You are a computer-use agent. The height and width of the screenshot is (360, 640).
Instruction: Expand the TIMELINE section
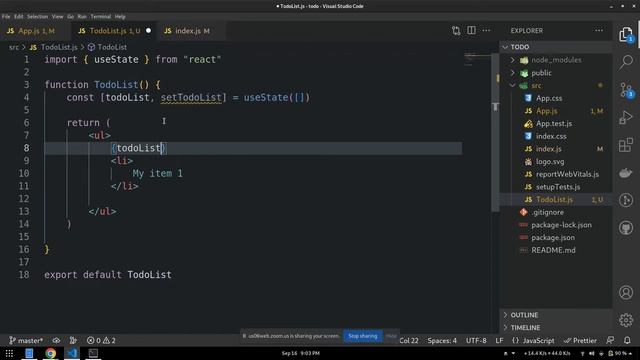coord(556,328)
